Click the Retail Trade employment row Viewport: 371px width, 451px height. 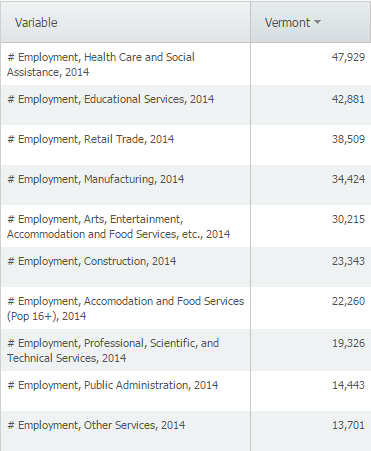(x=185, y=145)
